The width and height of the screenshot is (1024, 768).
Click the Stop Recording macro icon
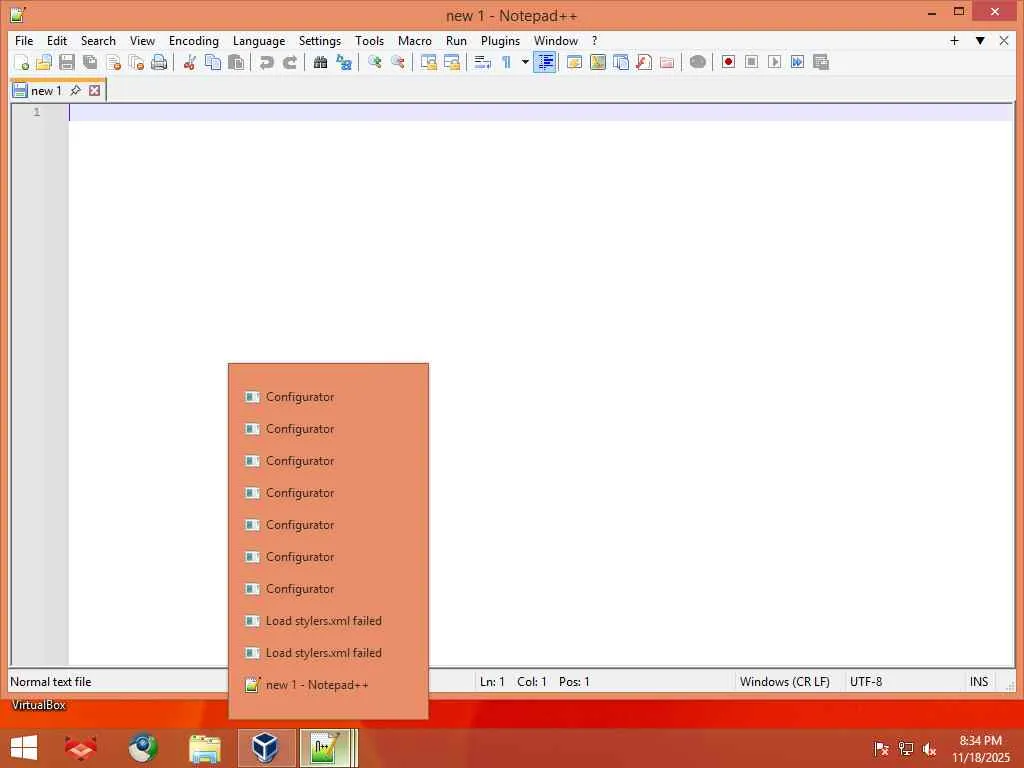pos(751,62)
